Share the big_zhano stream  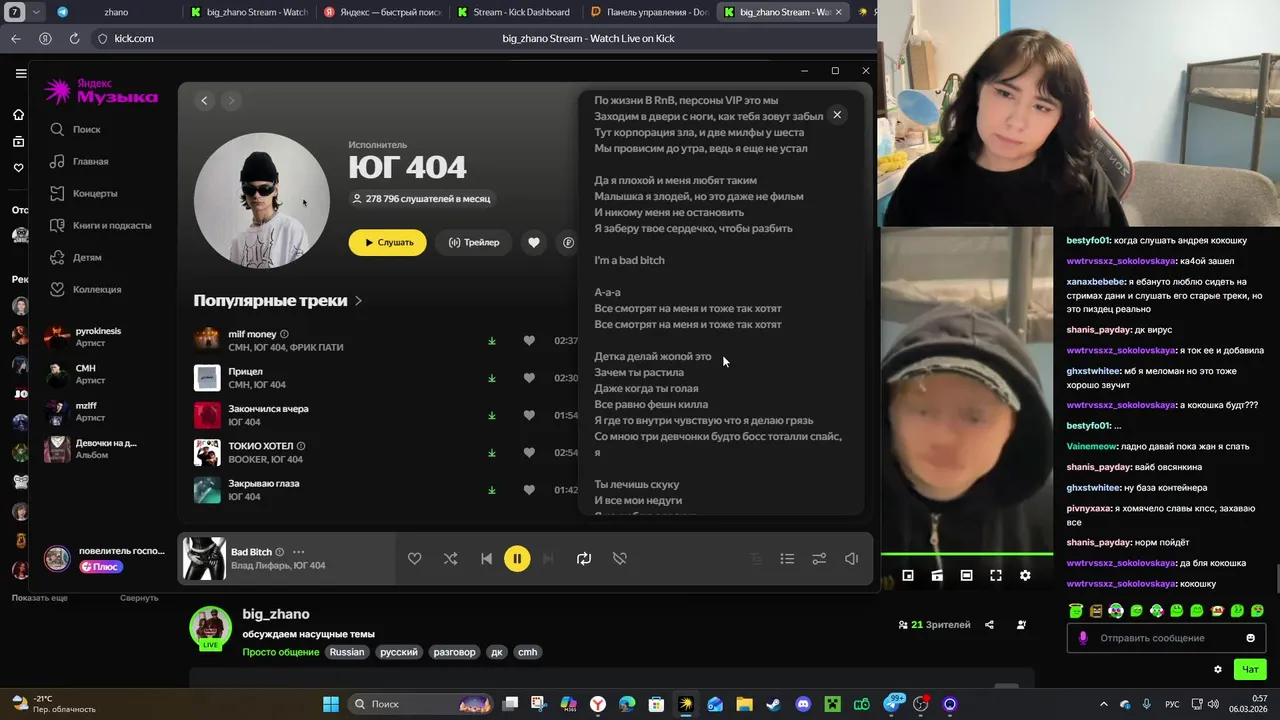[989, 625]
